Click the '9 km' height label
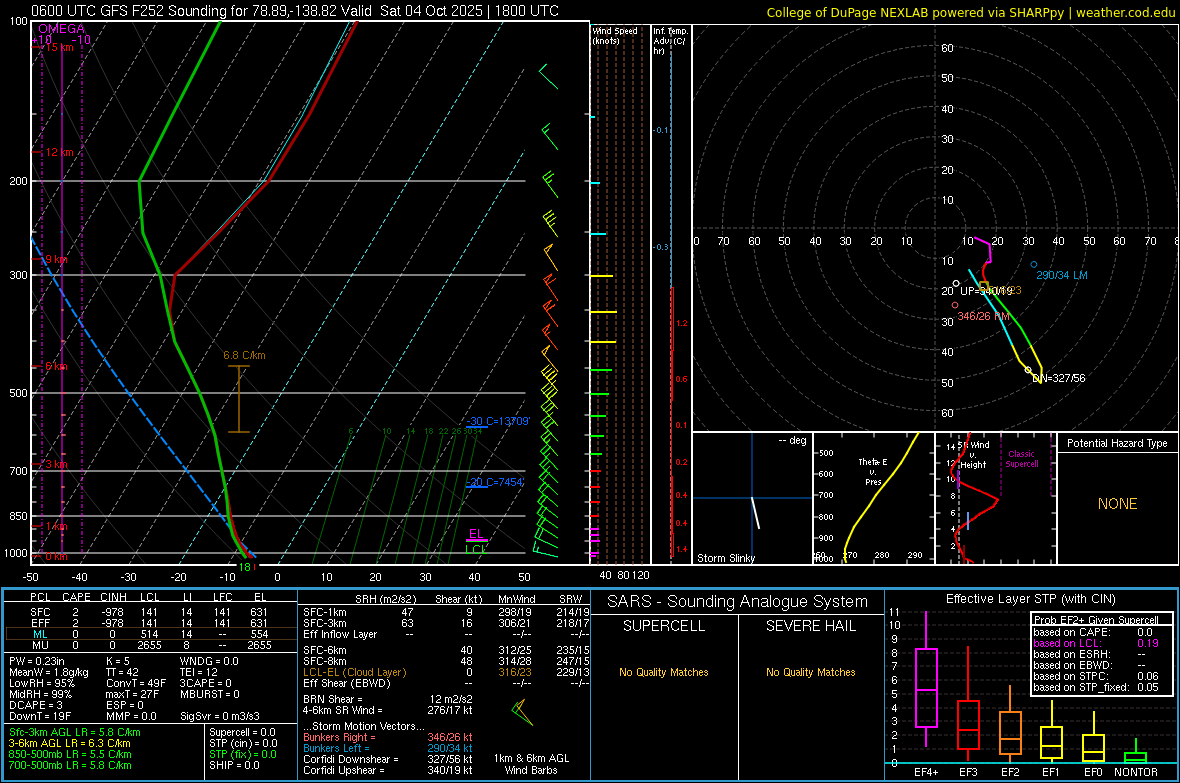 tap(56, 259)
